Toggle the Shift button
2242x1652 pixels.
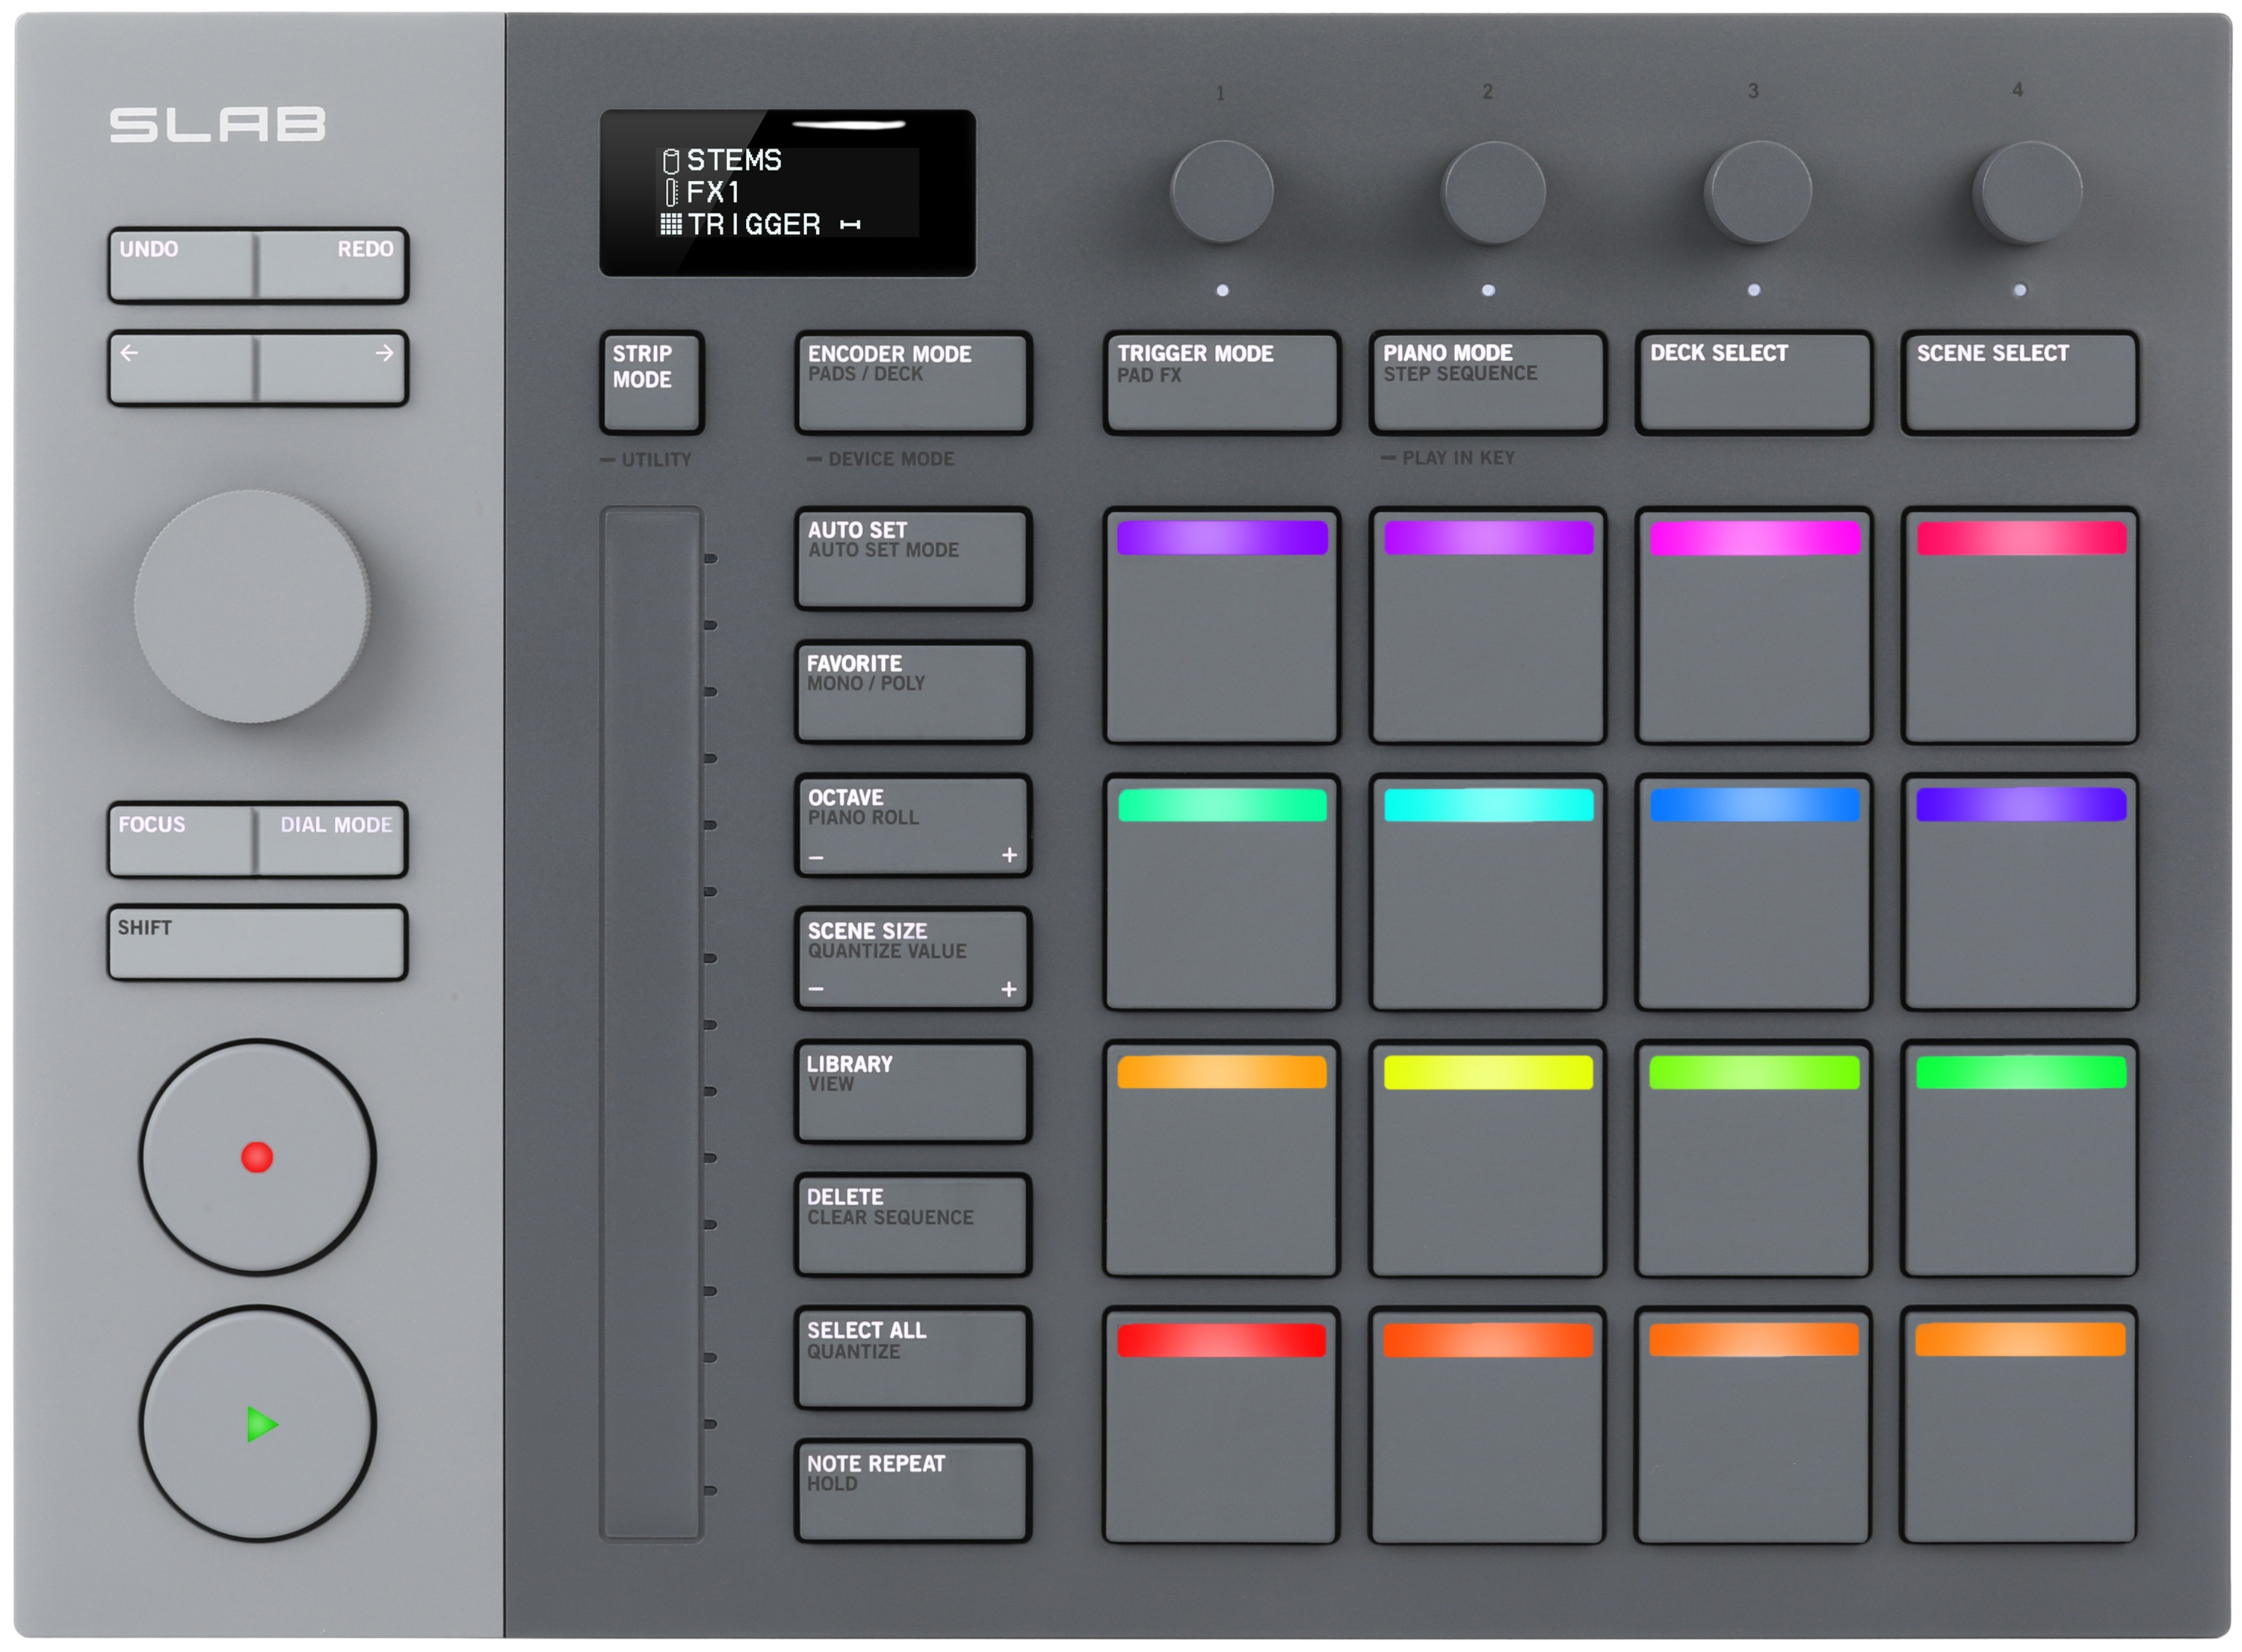257,942
